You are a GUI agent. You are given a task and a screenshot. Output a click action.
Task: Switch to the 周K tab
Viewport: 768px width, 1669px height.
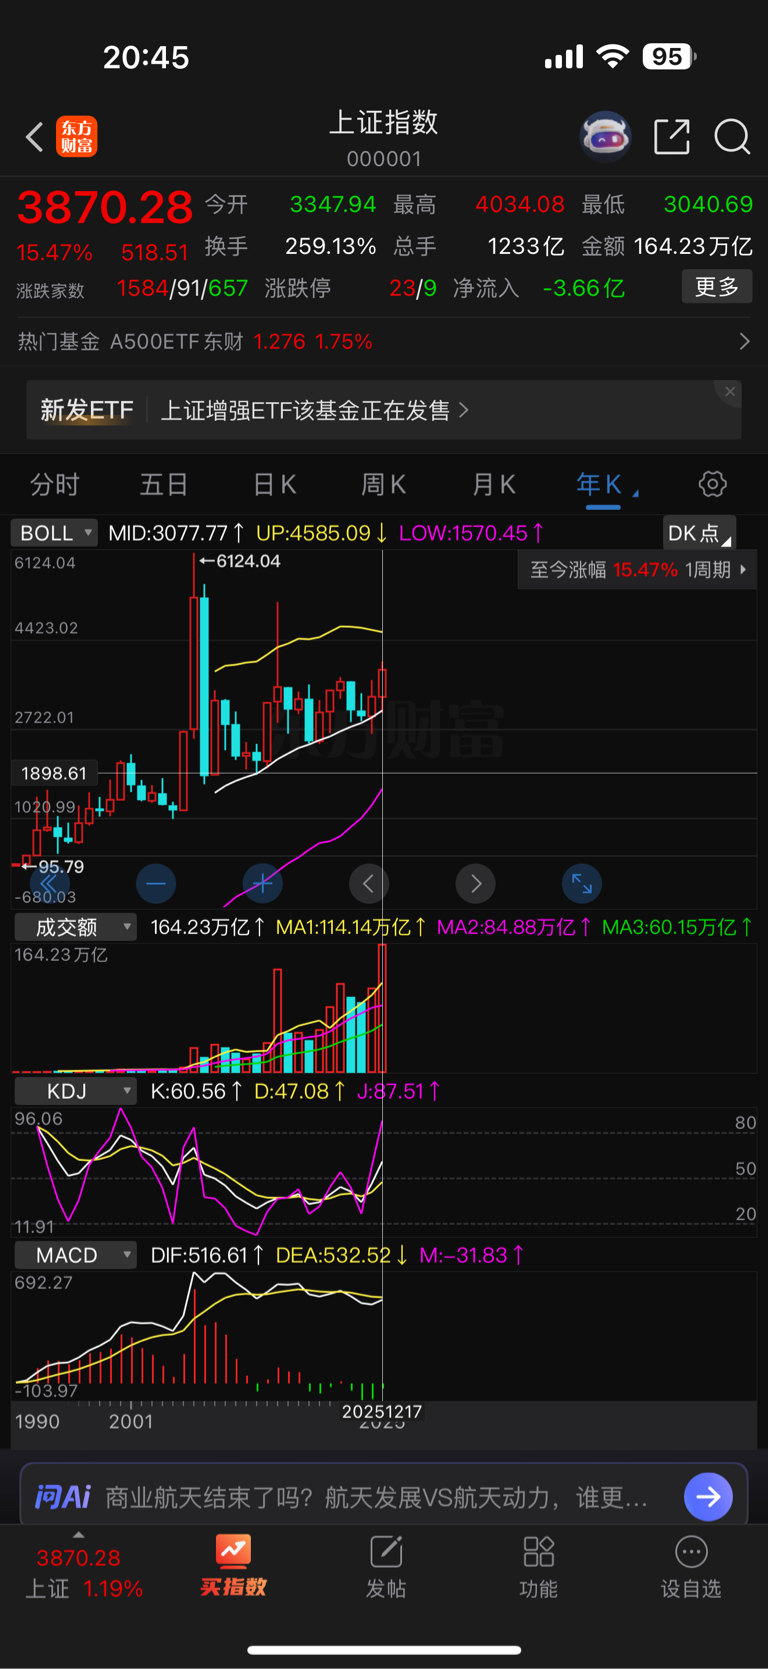click(383, 485)
